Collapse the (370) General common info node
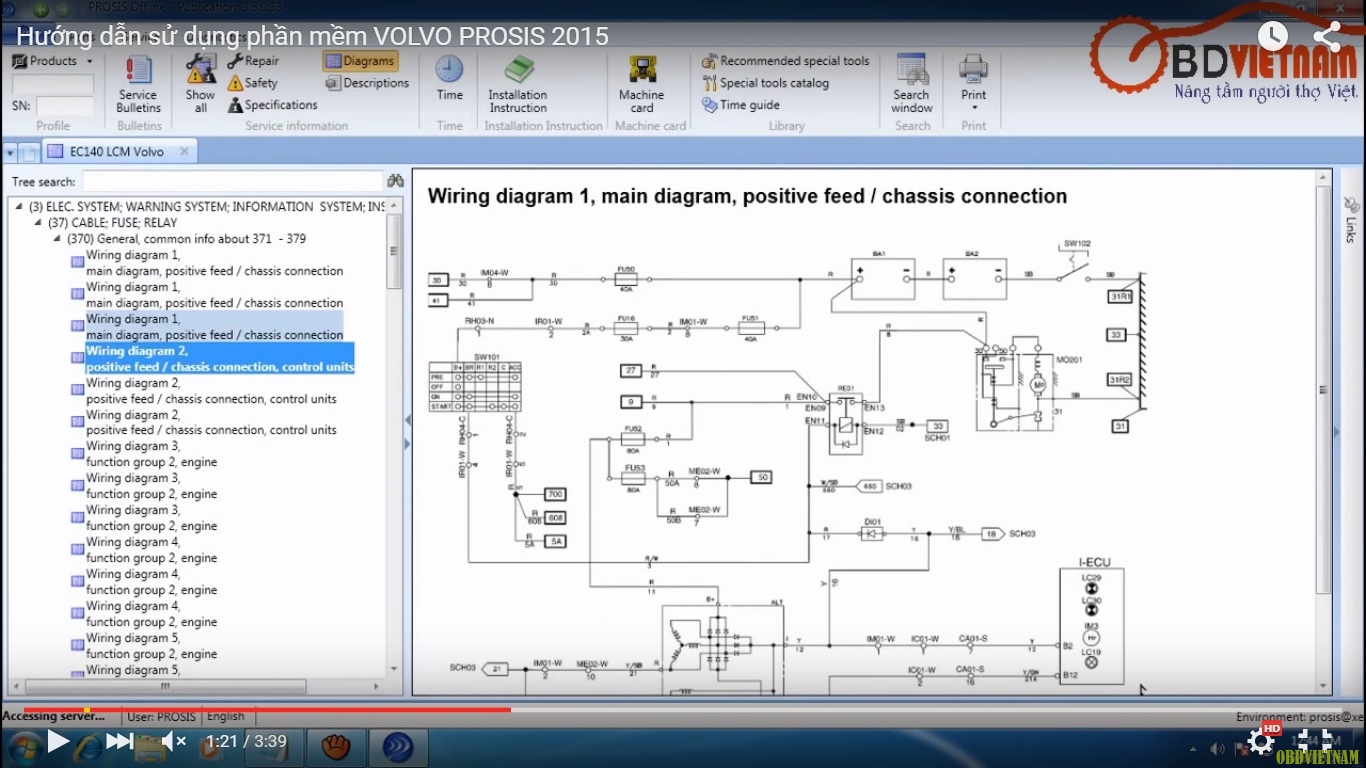Screen dimensions: 1366x768 click(58, 239)
